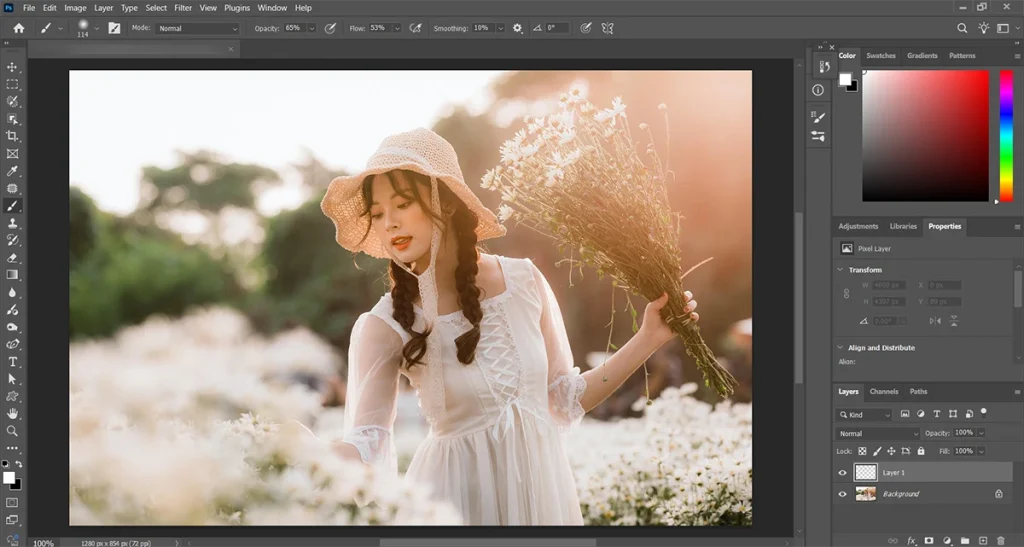The image size is (1024, 547).
Task: Select the Move tool
Action: click(13, 67)
